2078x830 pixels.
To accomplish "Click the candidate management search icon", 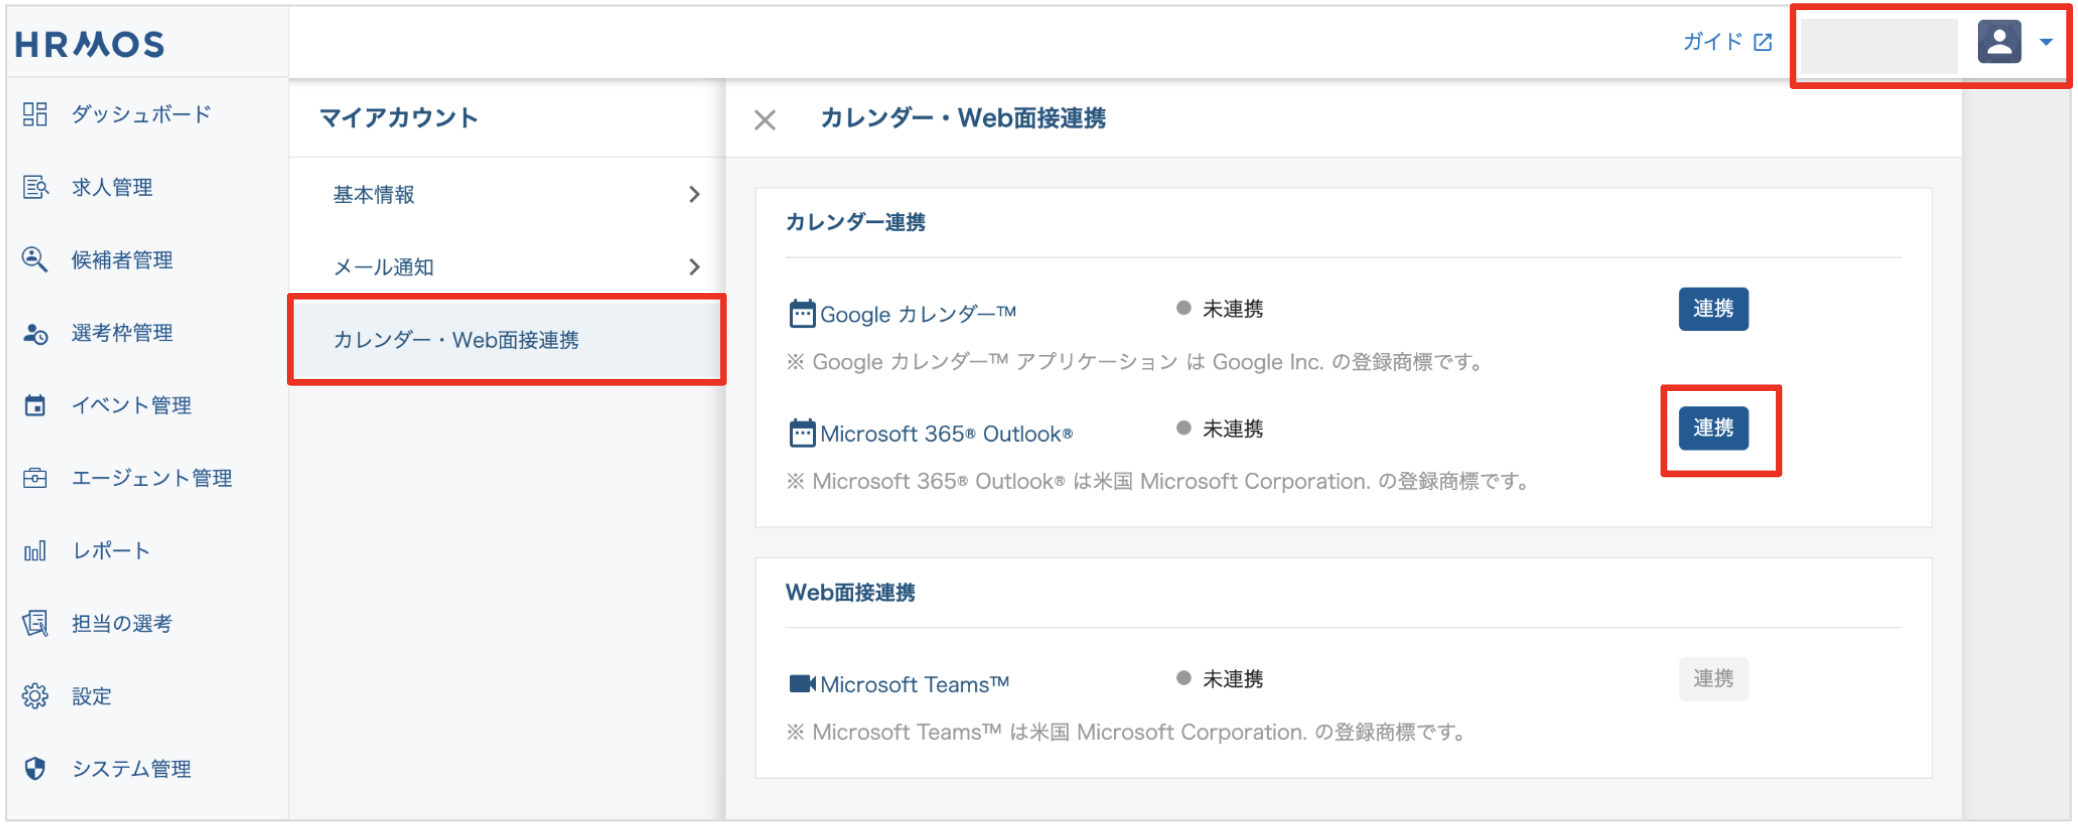I will click(x=35, y=260).
